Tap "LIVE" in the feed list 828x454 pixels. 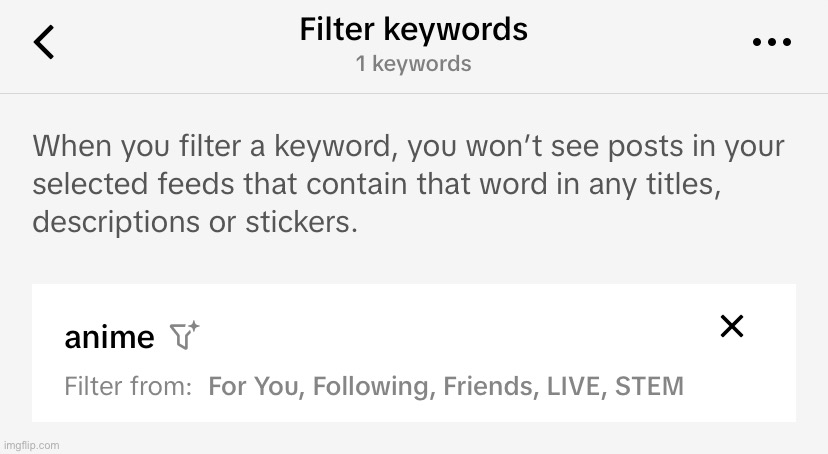[x=572, y=386]
